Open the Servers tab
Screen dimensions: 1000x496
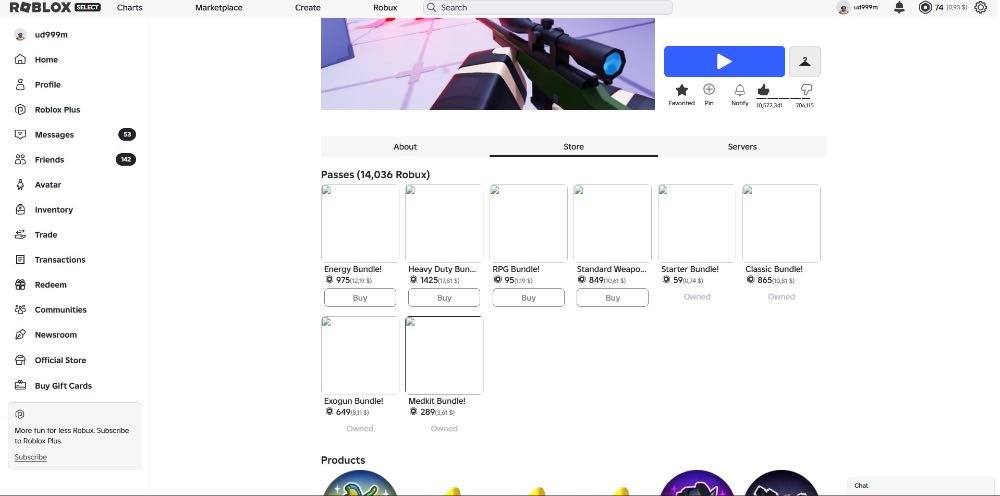coord(742,147)
